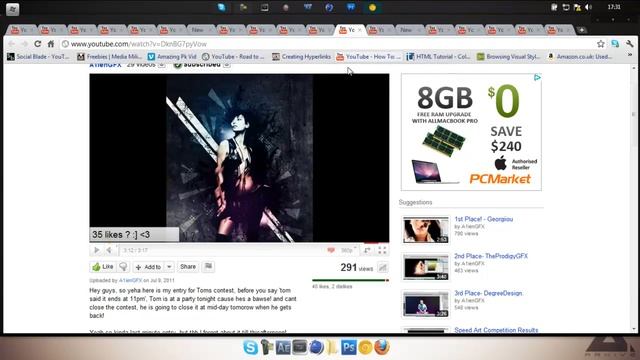This screenshot has width=640, height=360.
Task: Open the 2nd Place - TheProdigyGFX video link
Action: click(491, 256)
